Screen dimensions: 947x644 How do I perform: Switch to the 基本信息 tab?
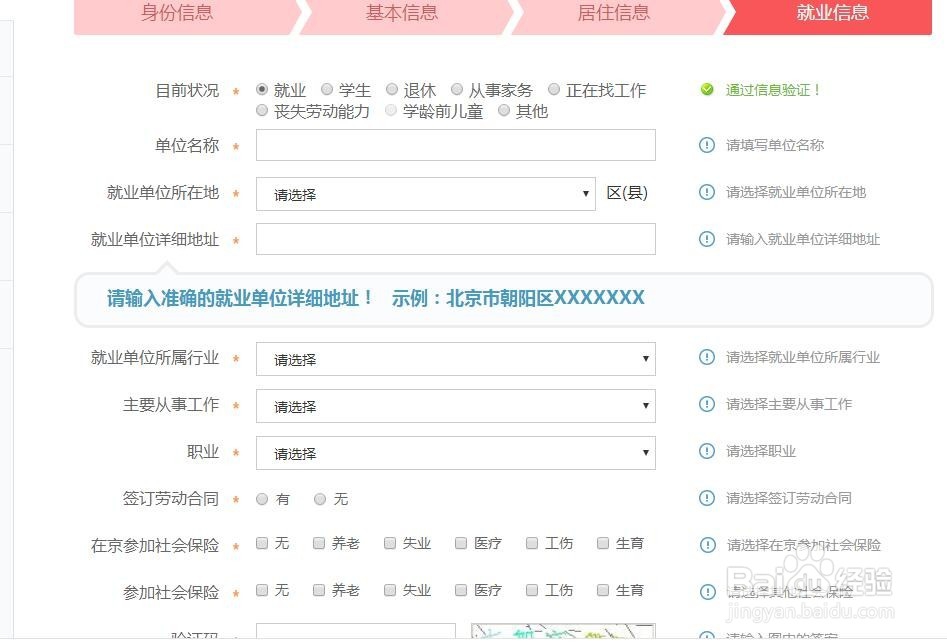(401, 14)
